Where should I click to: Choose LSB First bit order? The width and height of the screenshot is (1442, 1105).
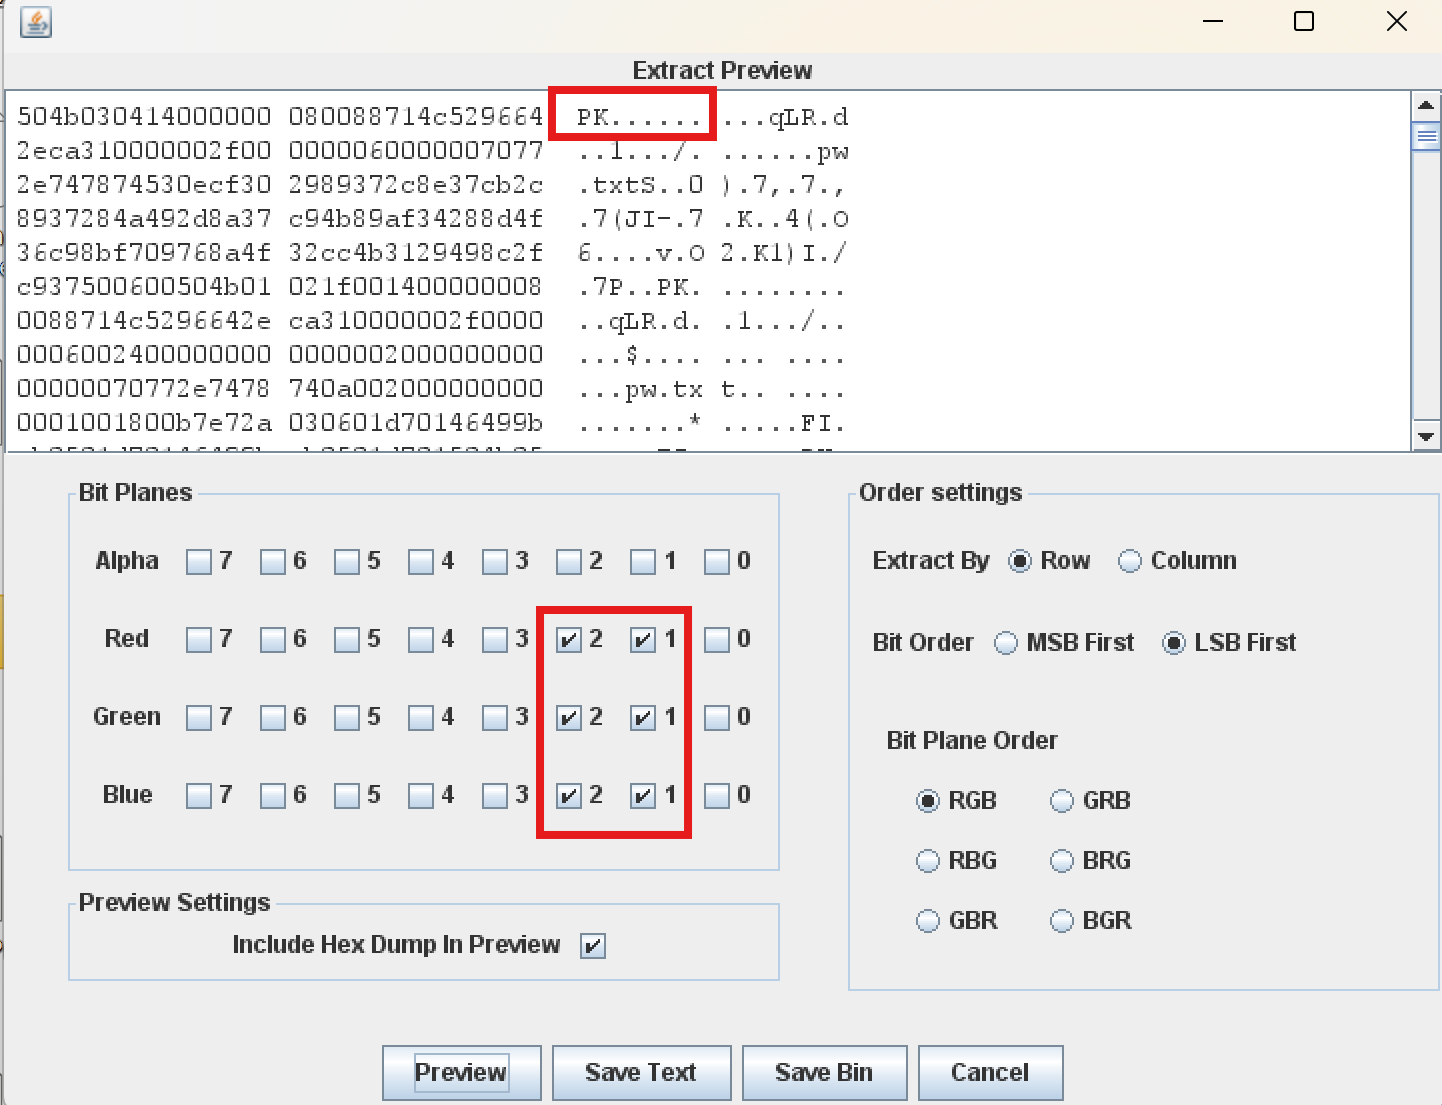pyautogui.click(x=1174, y=643)
